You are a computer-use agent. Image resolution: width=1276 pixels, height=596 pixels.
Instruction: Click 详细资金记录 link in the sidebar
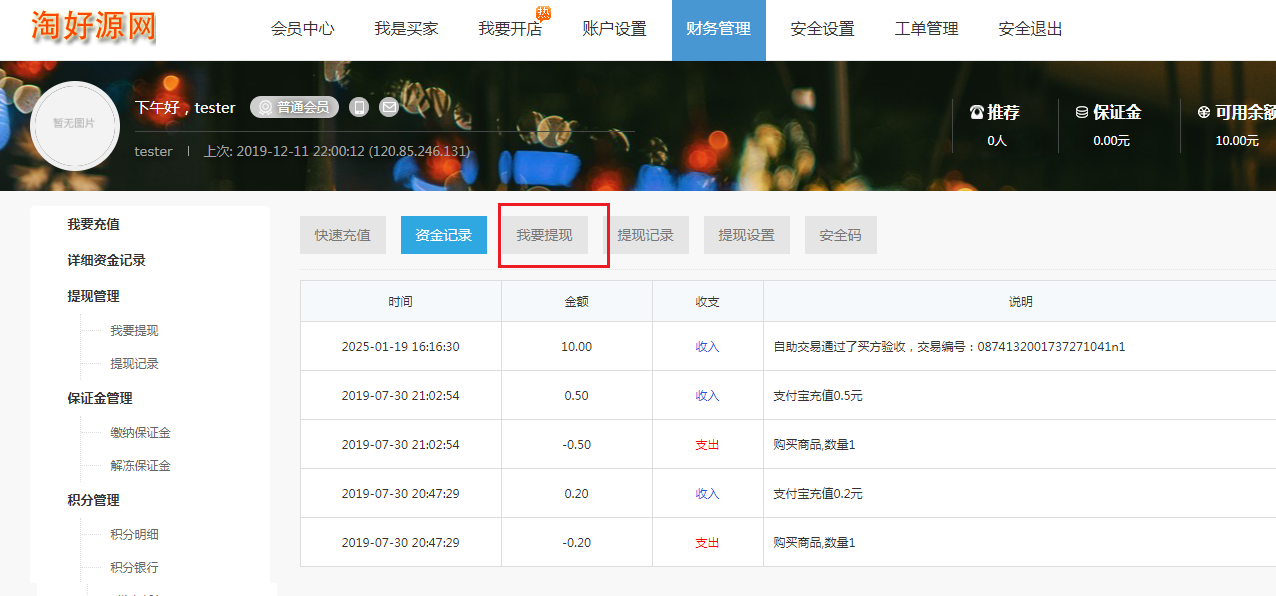click(x=106, y=260)
